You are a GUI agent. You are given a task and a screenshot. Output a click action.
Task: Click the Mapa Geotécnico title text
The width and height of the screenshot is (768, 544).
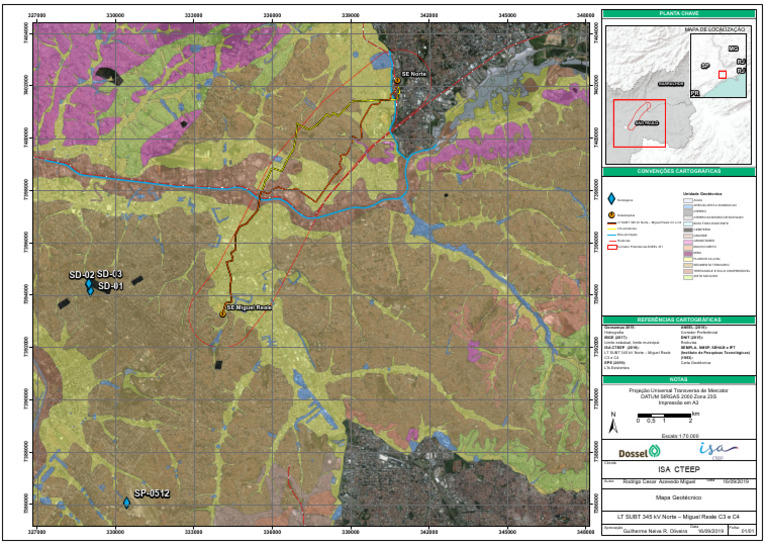click(679, 497)
